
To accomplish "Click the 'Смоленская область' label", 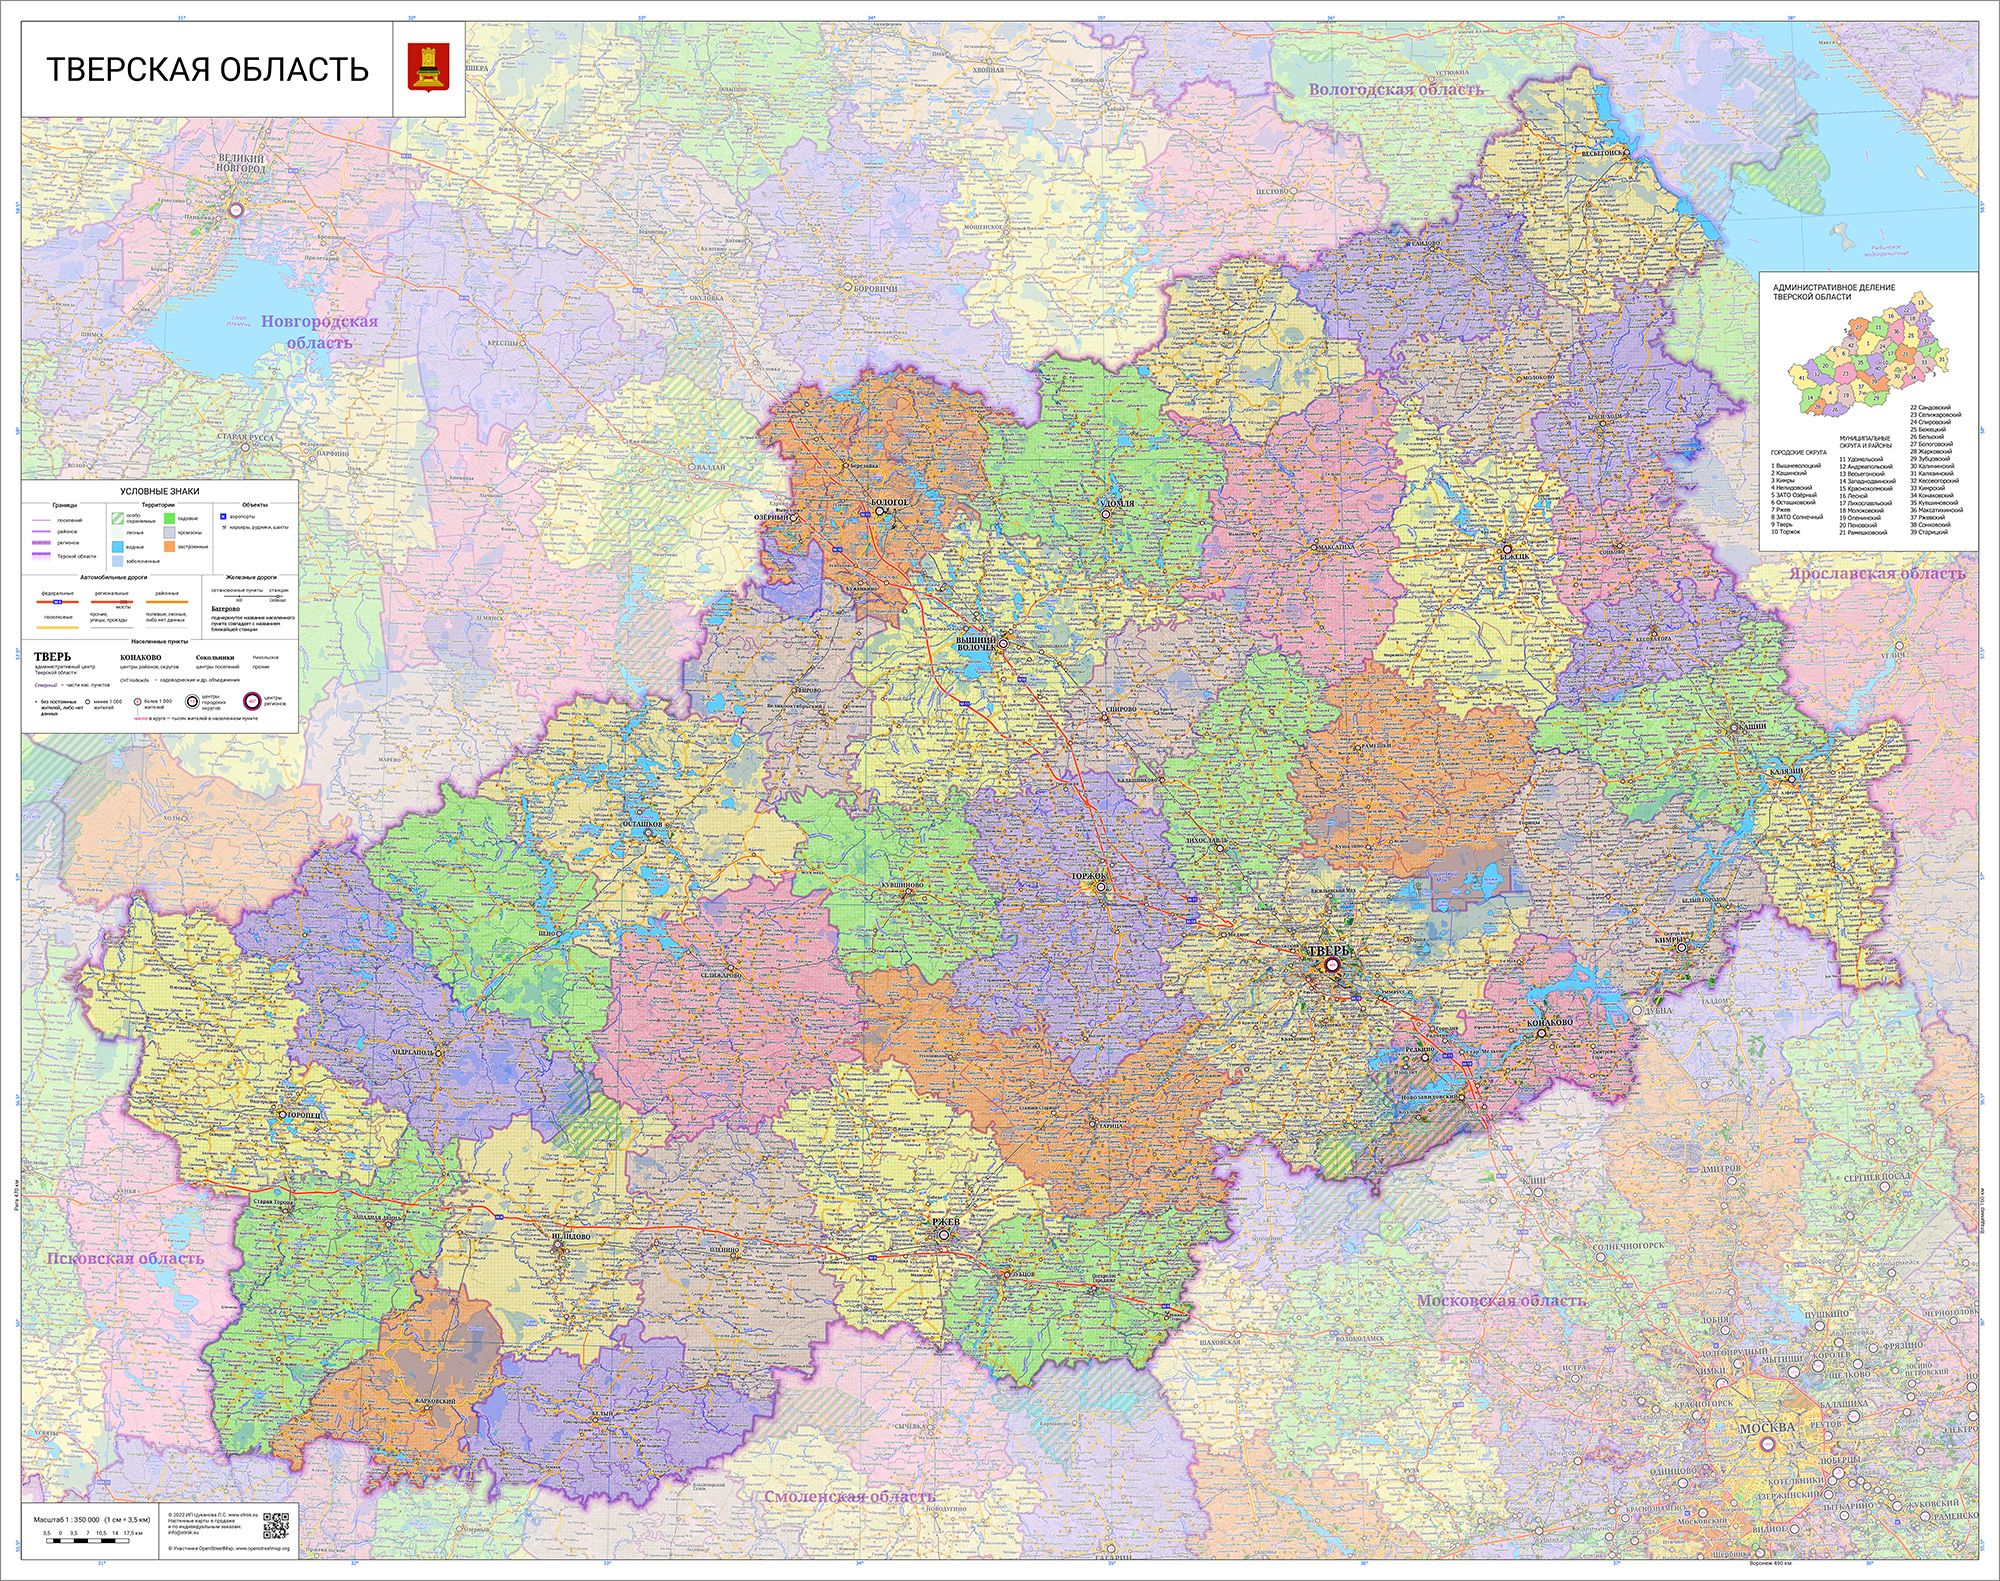I will coord(850,1497).
